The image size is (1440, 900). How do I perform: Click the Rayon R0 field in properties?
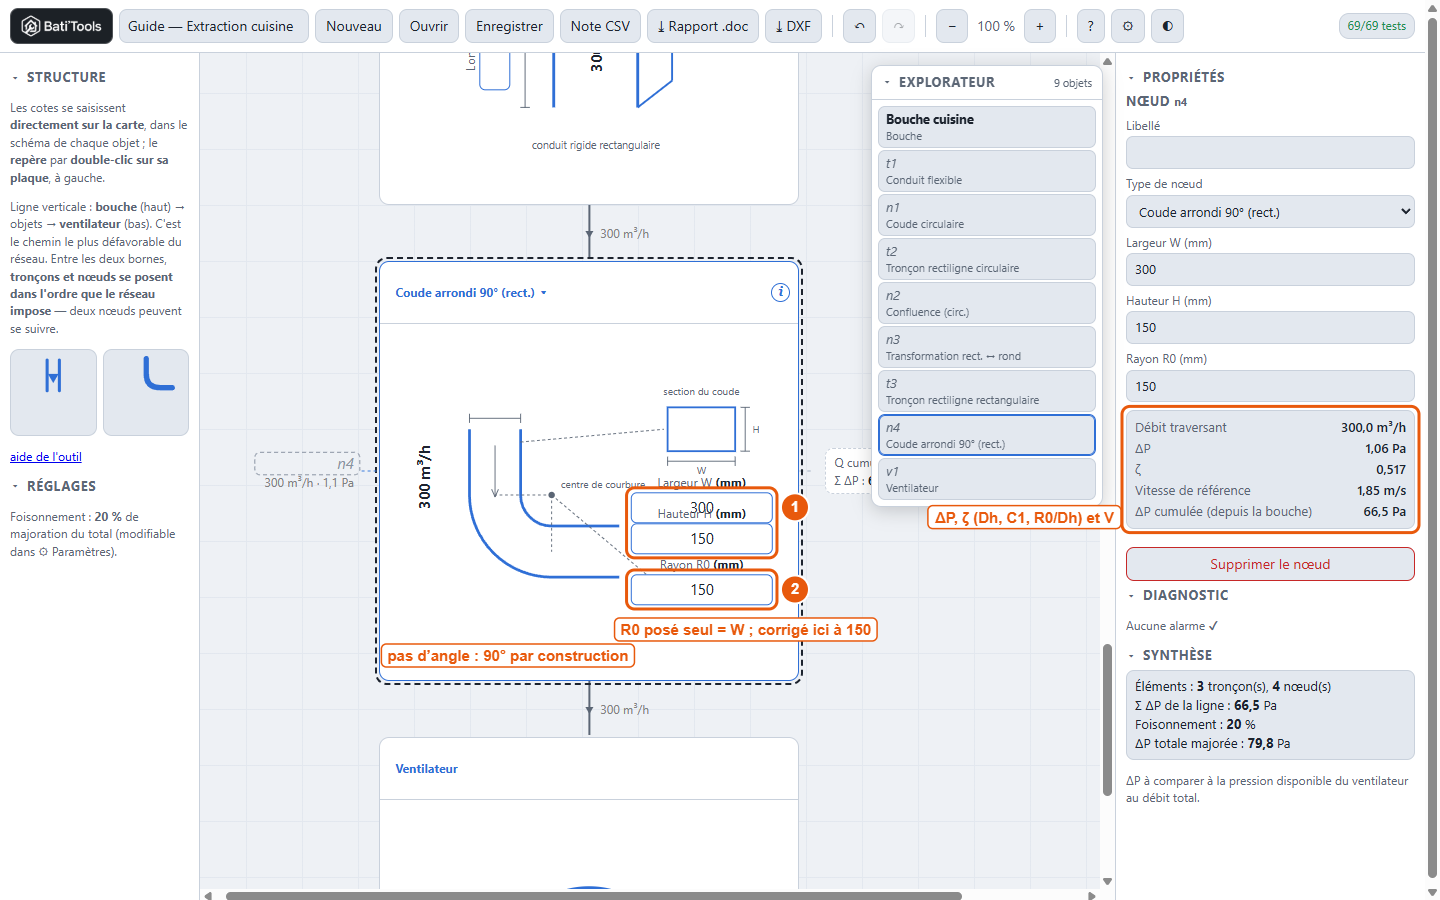[x=1270, y=386]
